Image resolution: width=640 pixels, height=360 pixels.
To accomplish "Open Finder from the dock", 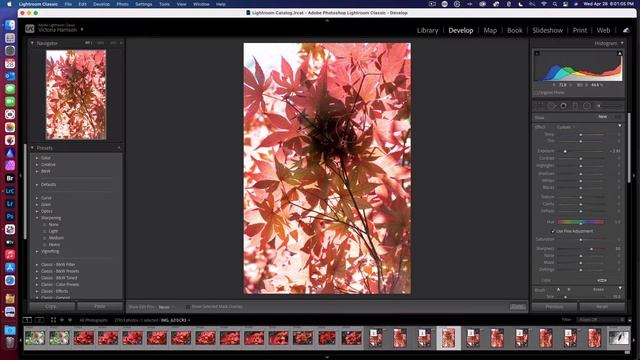I will tap(10, 25).
